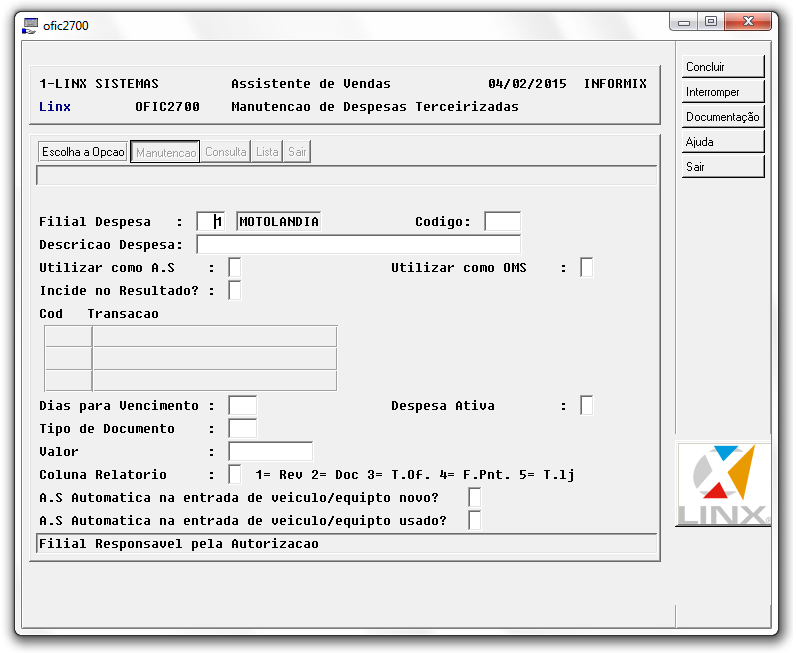This screenshot has width=796, height=653.
Task: Open Ajuda help button
Action: pyautogui.click(x=722, y=142)
